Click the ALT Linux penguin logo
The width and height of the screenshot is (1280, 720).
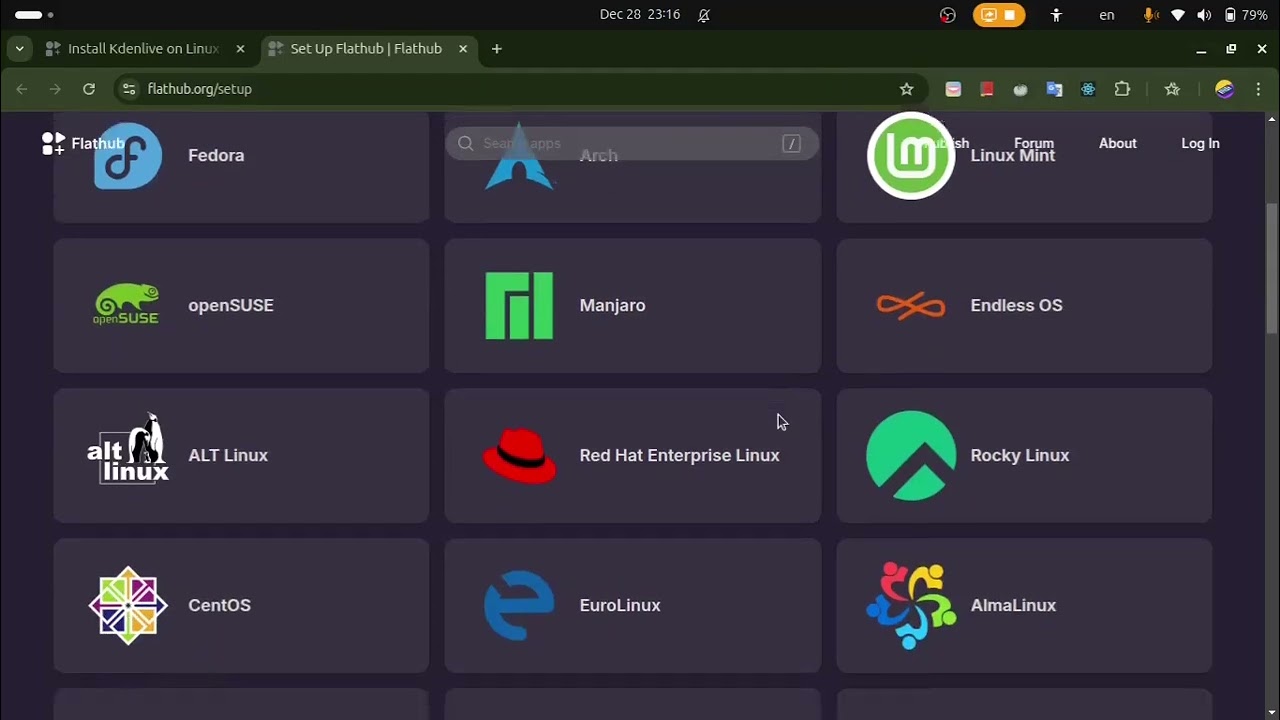[x=128, y=448]
